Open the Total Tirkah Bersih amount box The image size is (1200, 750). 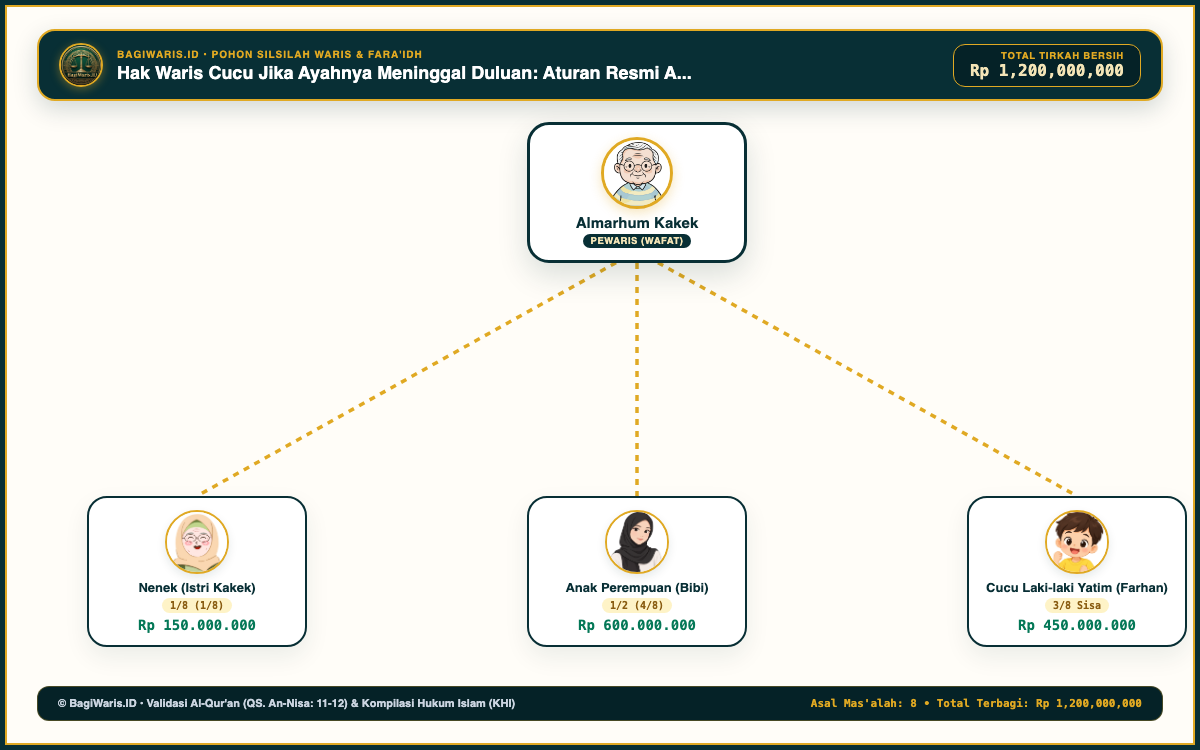click(1047, 65)
